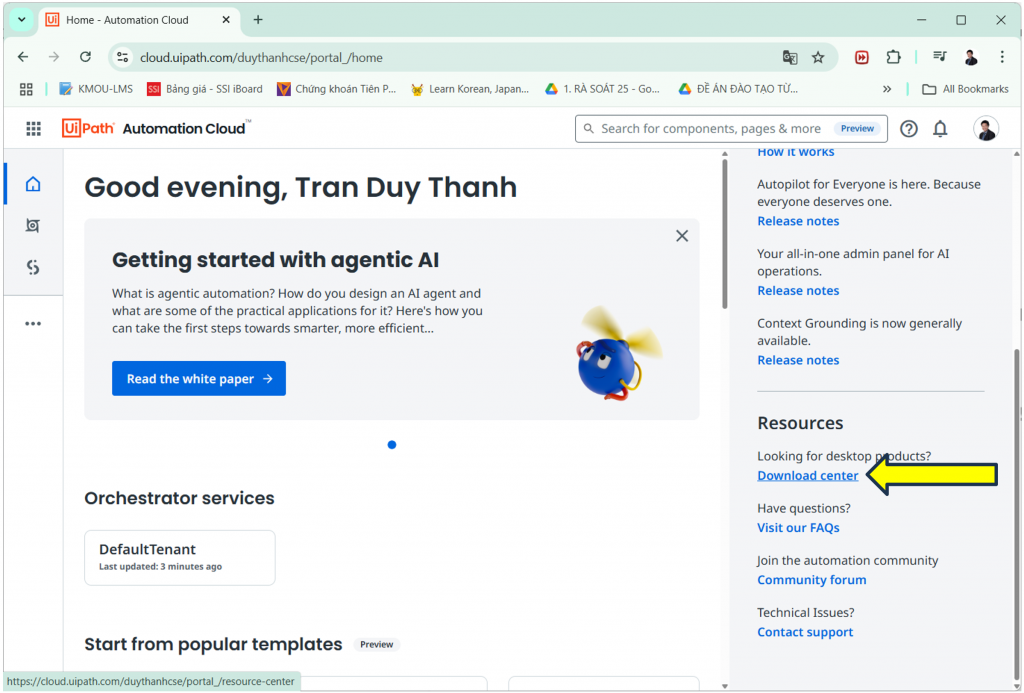Image resolution: width=1024 pixels, height=693 pixels.
Task: Open the Community forum link
Action: [x=812, y=580]
